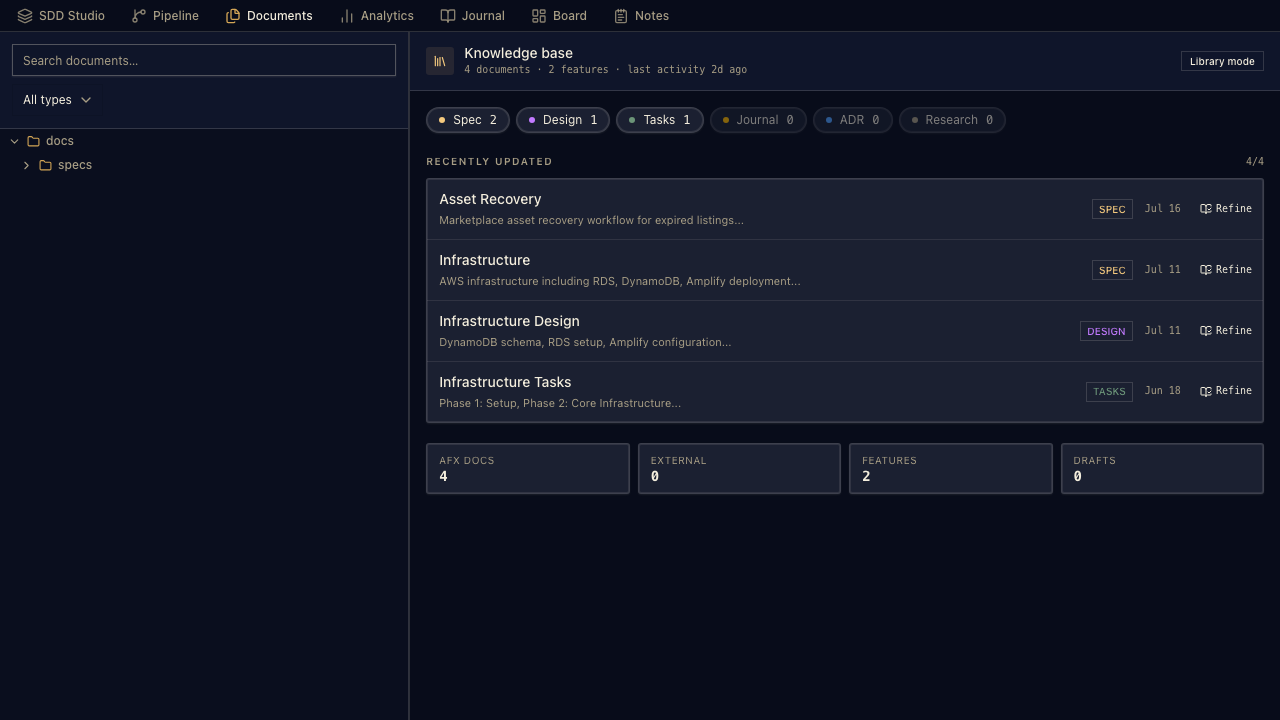Click the RECENTLY UPDATED label
Screen dimensions: 1280x720
pos(489,162)
